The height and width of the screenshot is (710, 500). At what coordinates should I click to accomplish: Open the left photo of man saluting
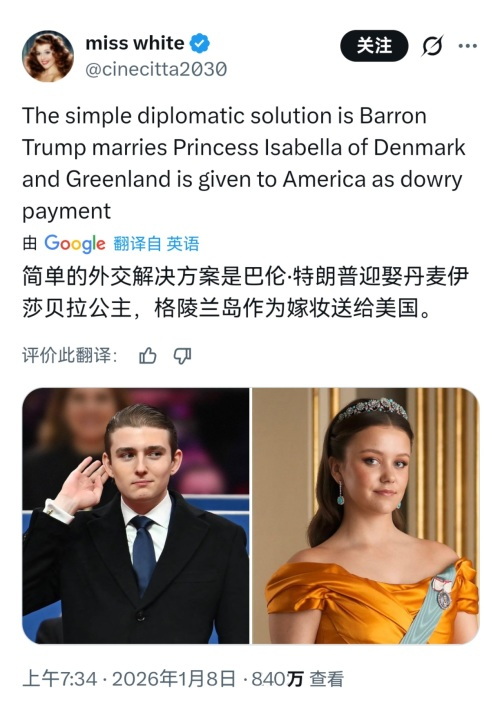pos(135,516)
